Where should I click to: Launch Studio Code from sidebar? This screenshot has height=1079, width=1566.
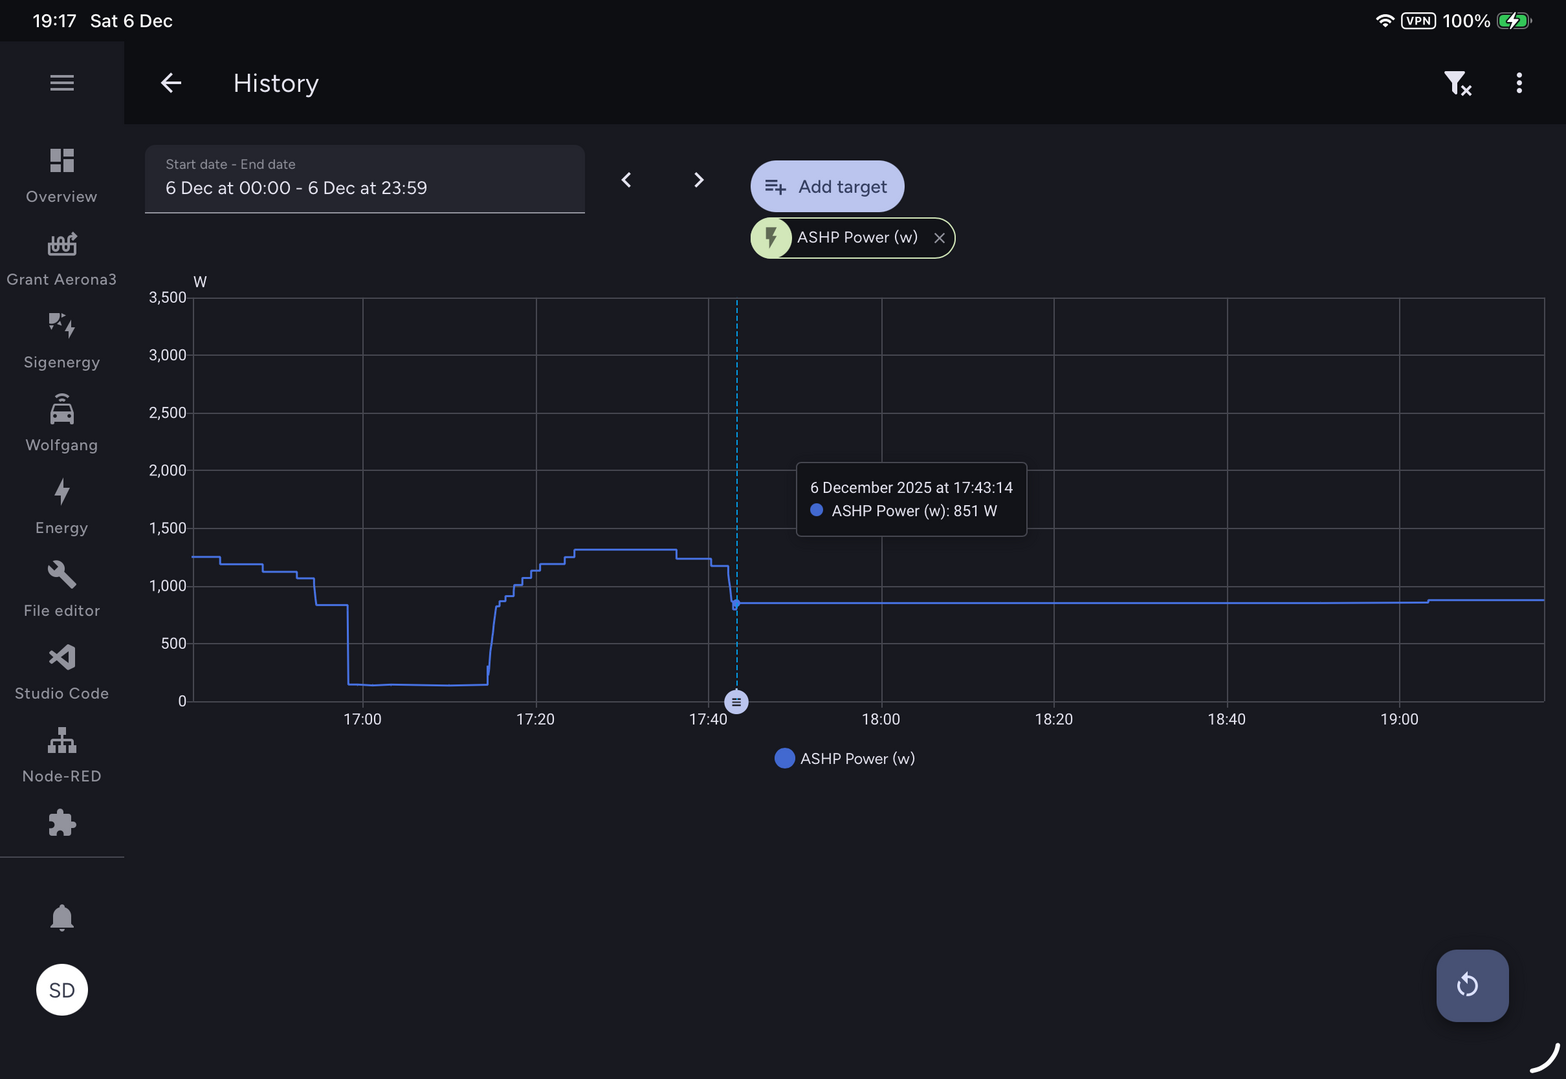[x=62, y=672]
